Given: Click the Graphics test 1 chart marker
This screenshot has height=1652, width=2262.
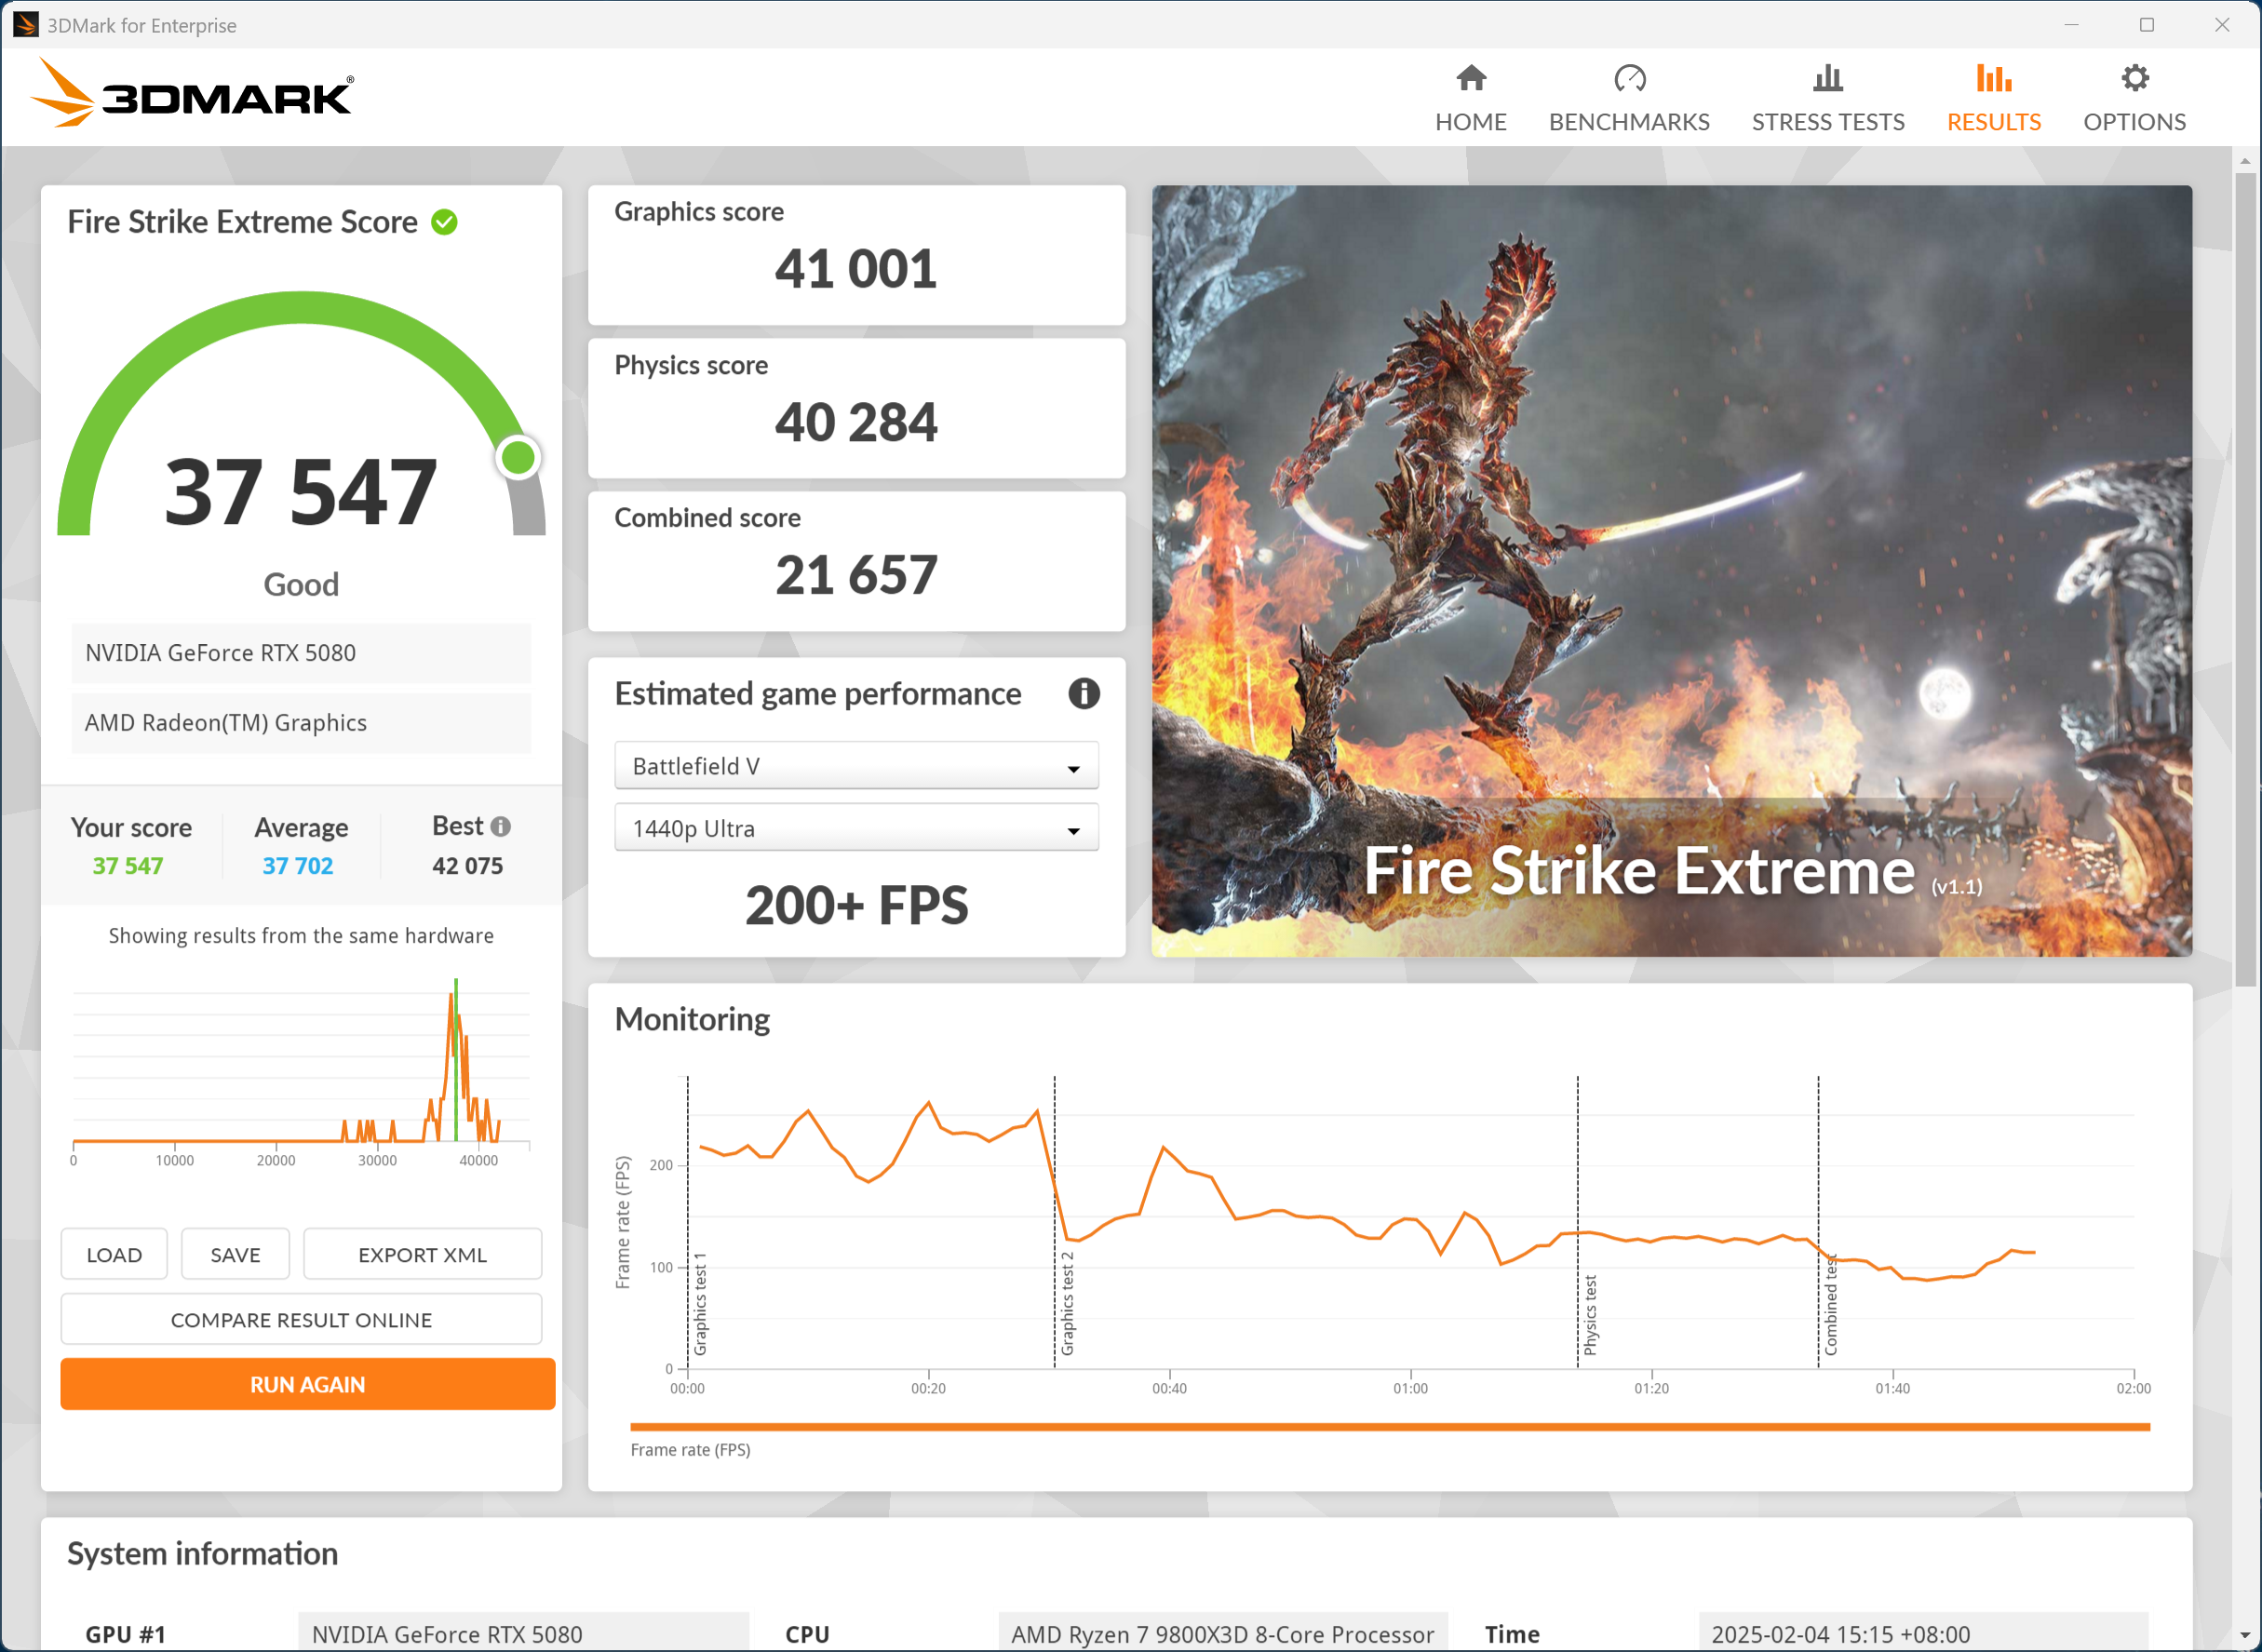Looking at the screenshot, I should point(700,1303).
